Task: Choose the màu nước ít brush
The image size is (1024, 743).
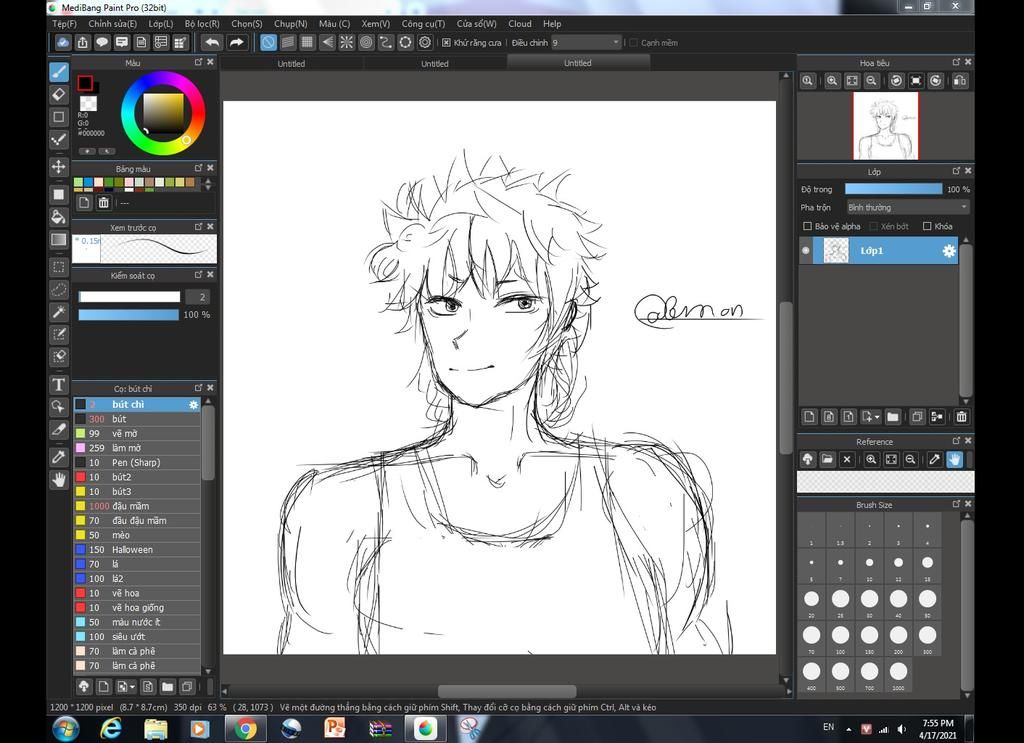Action: [137, 622]
